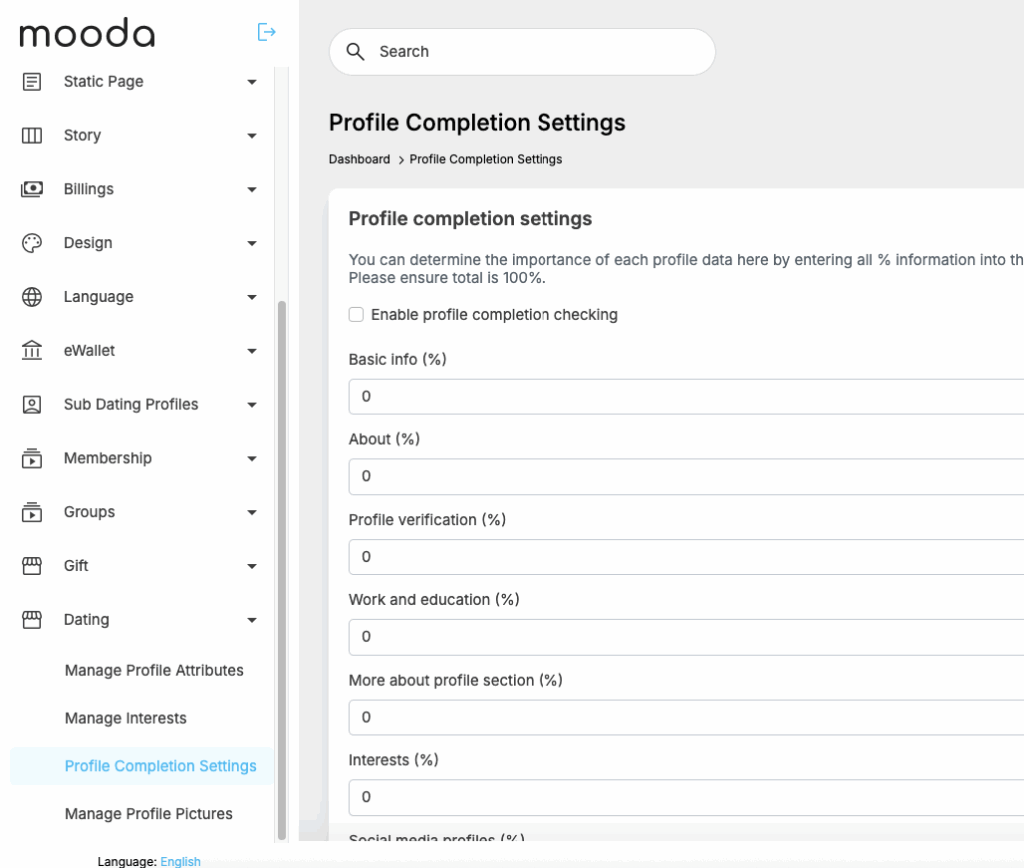Click the Language globe icon
The image size is (1024, 868).
[32, 297]
